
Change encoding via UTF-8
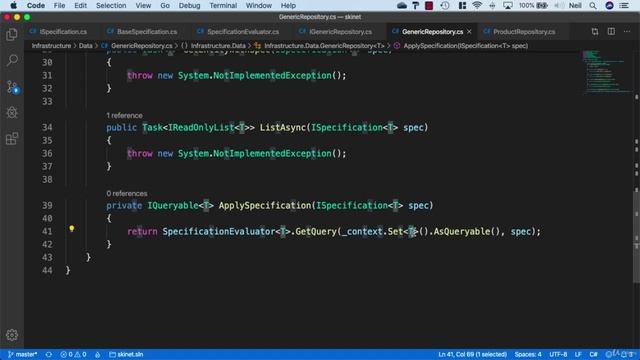[x=558, y=354]
